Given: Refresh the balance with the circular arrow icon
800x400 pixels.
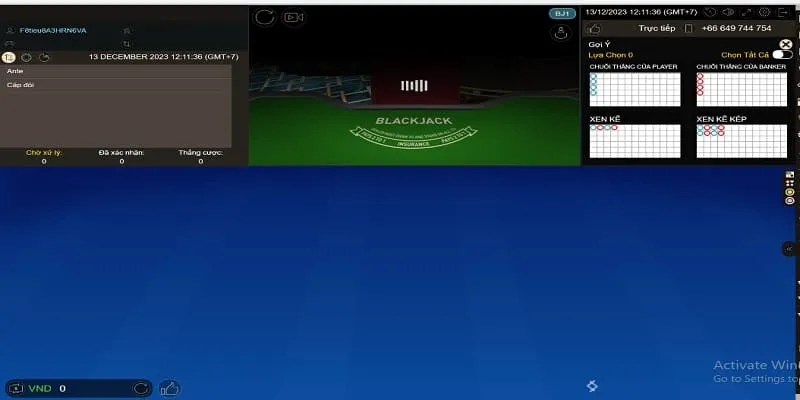Looking at the screenshot, I should click(x=141, y=388).
